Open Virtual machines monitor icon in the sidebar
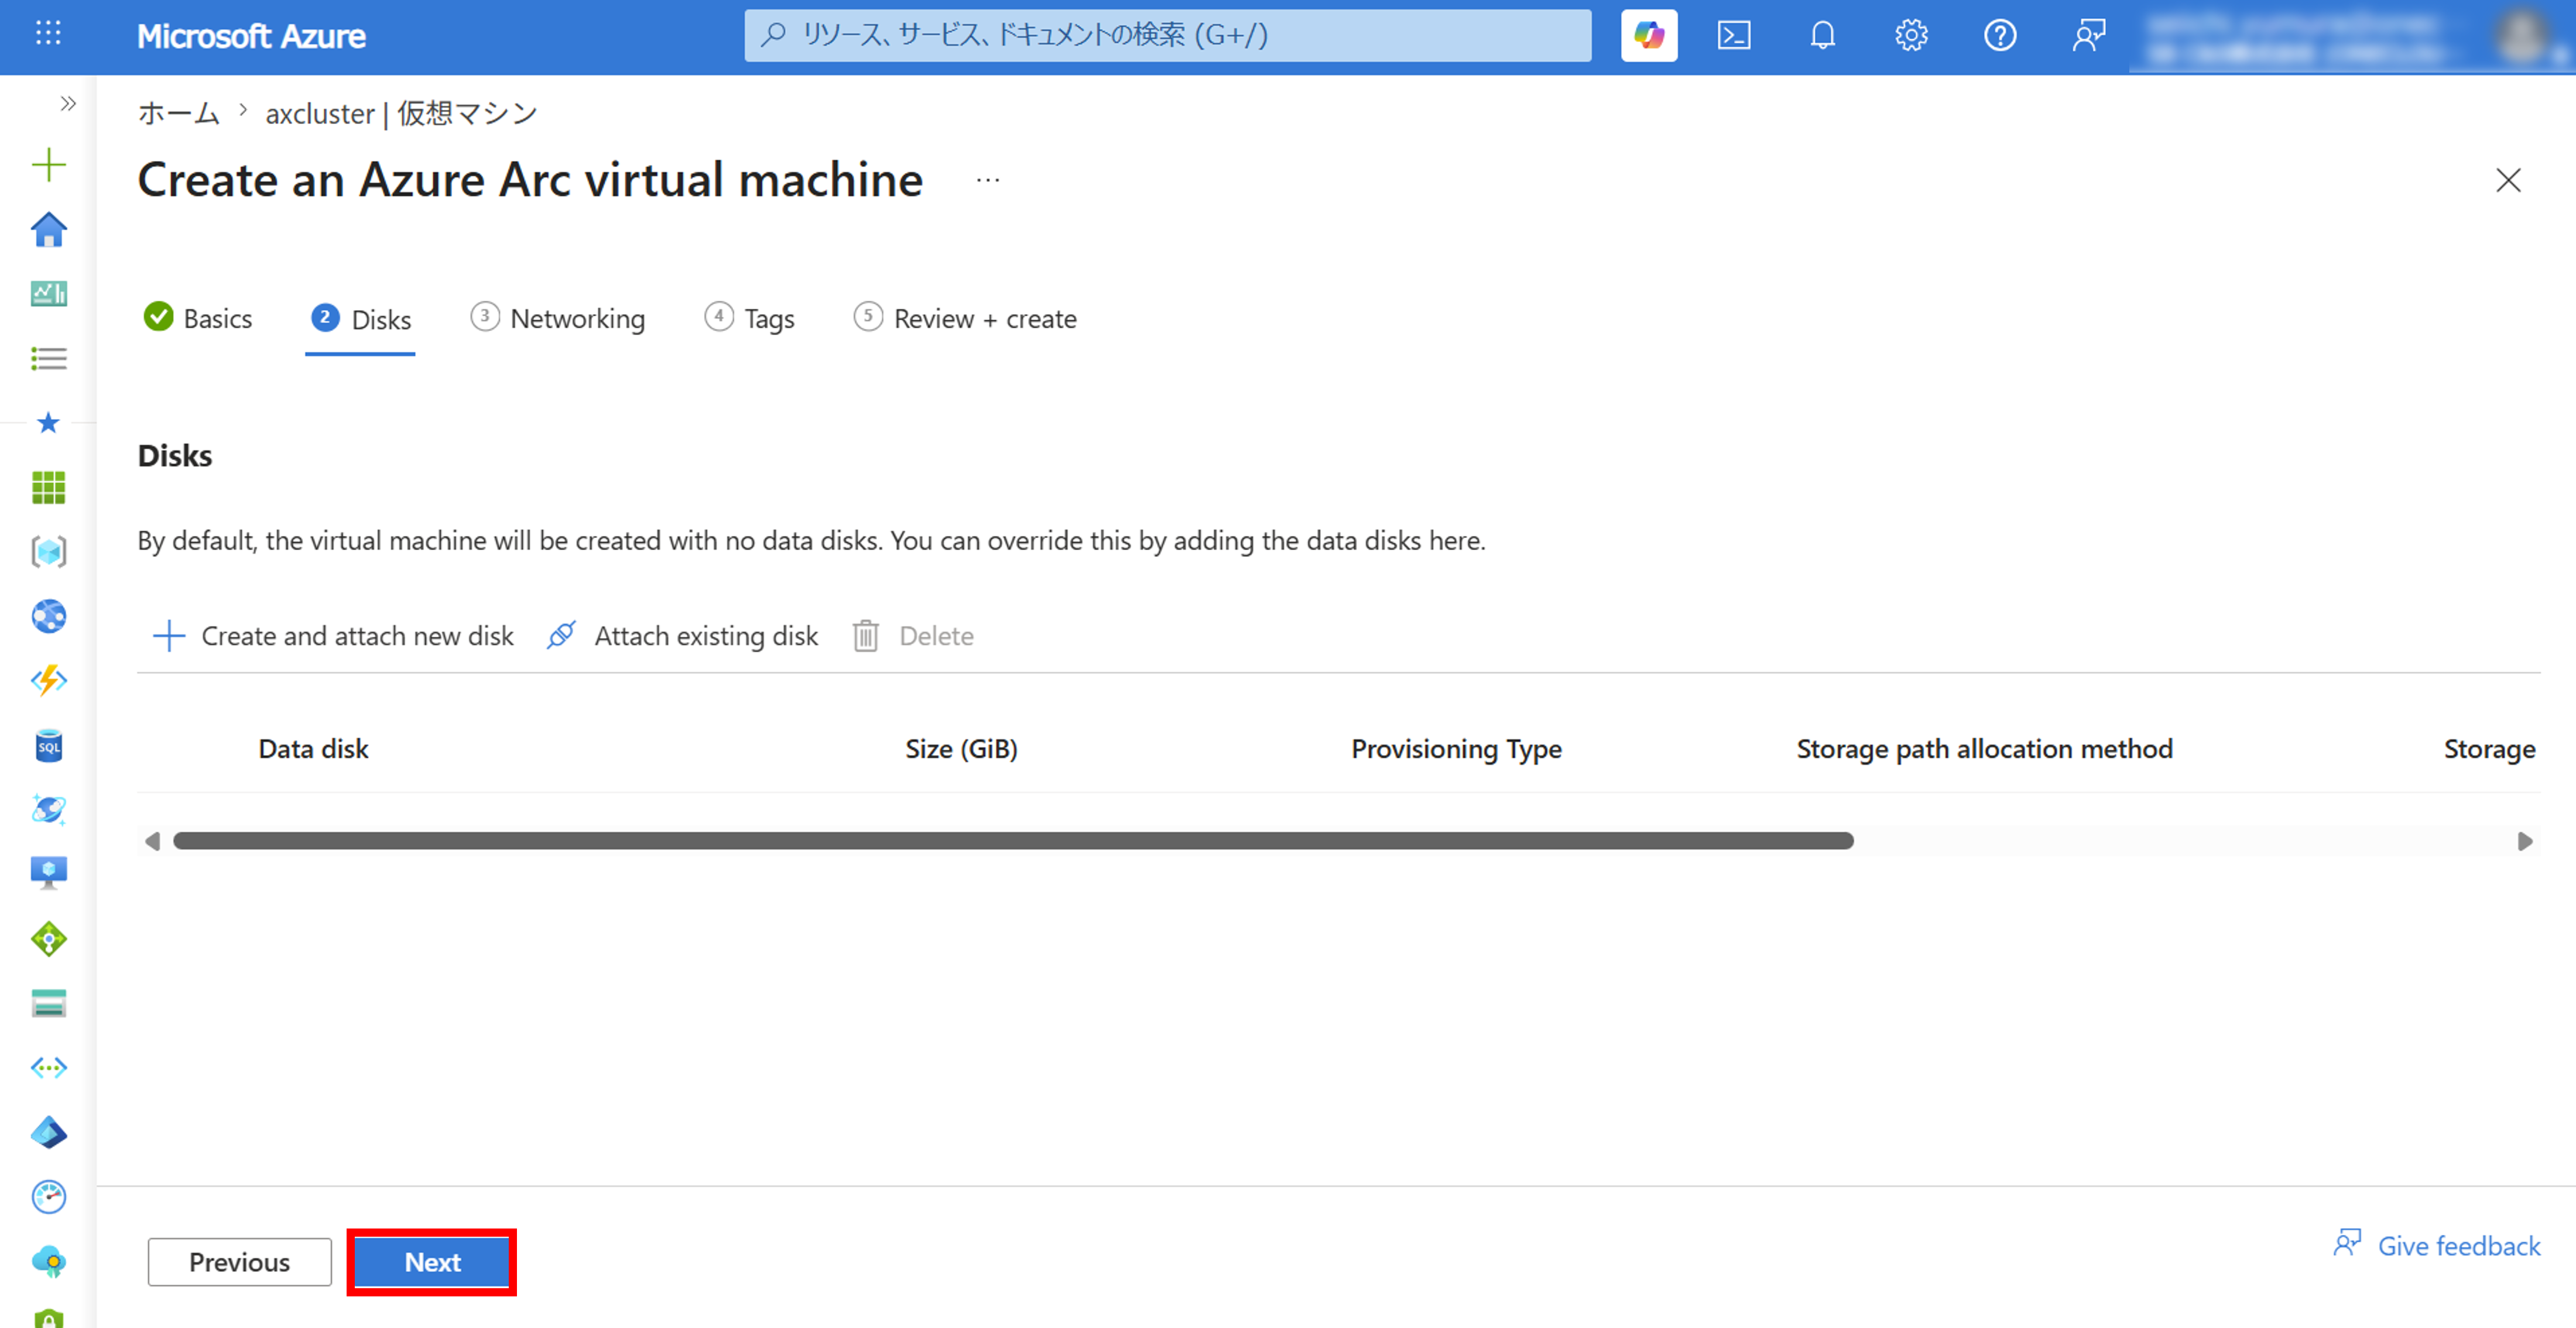The height and width of the screenshot is (1328, 2576). point(48,874)
